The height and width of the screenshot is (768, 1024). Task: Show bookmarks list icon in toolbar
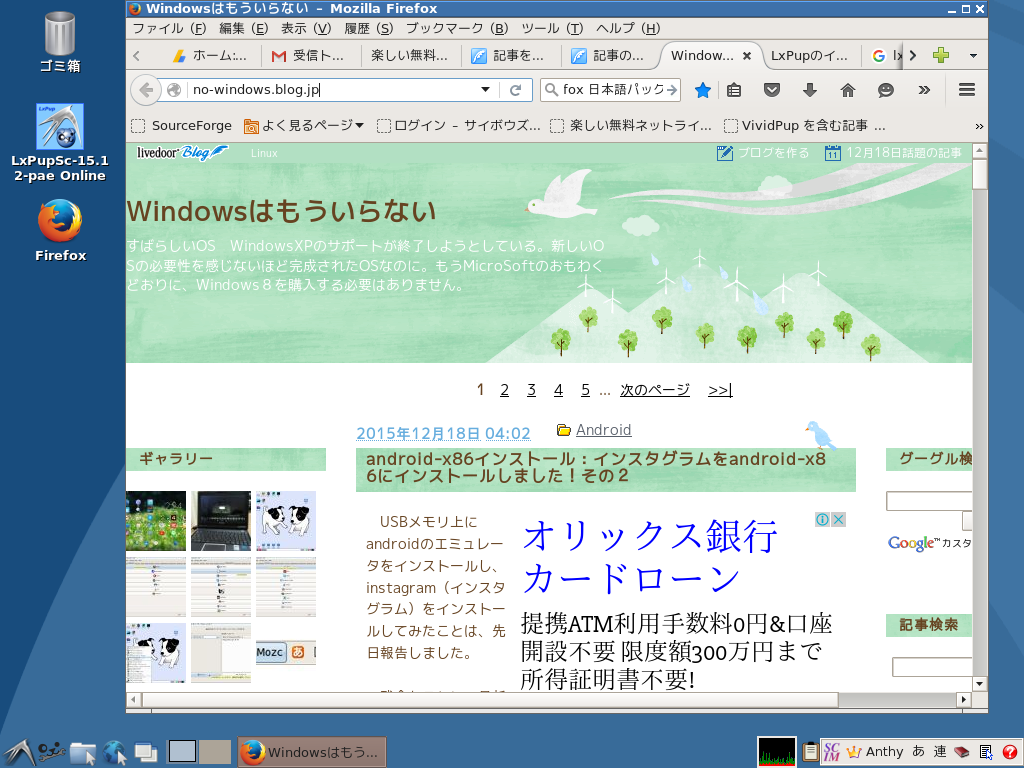click(734, 90)
